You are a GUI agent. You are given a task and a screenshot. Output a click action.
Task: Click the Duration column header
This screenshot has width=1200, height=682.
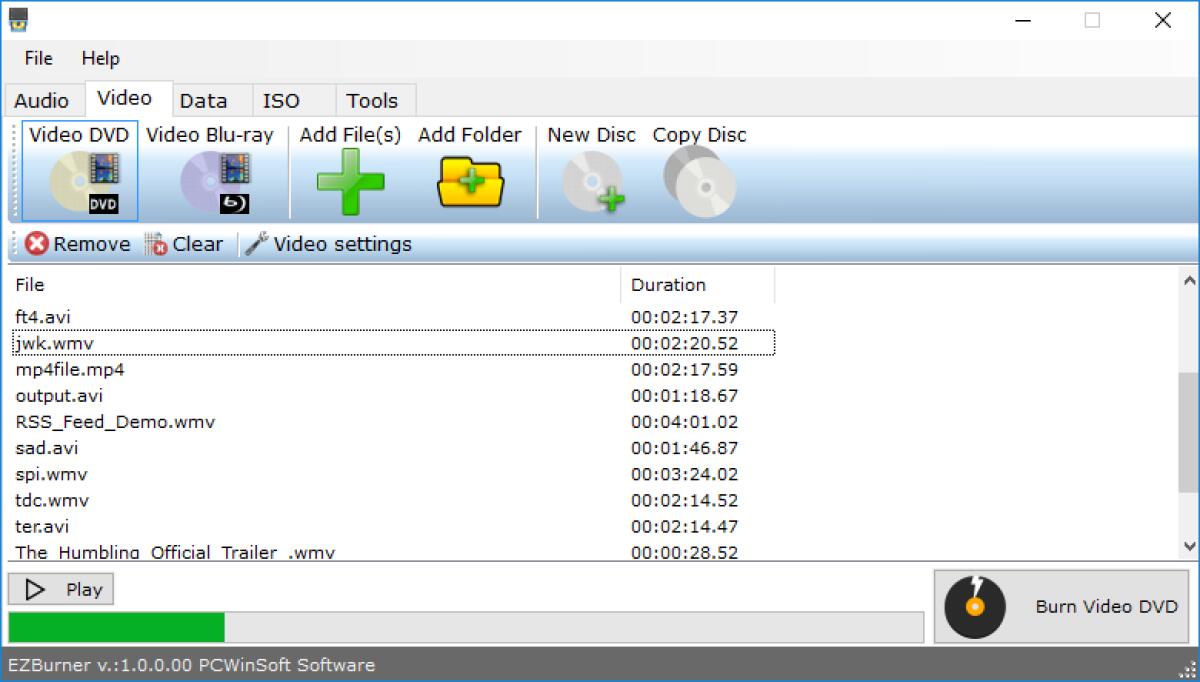(666, 285)
